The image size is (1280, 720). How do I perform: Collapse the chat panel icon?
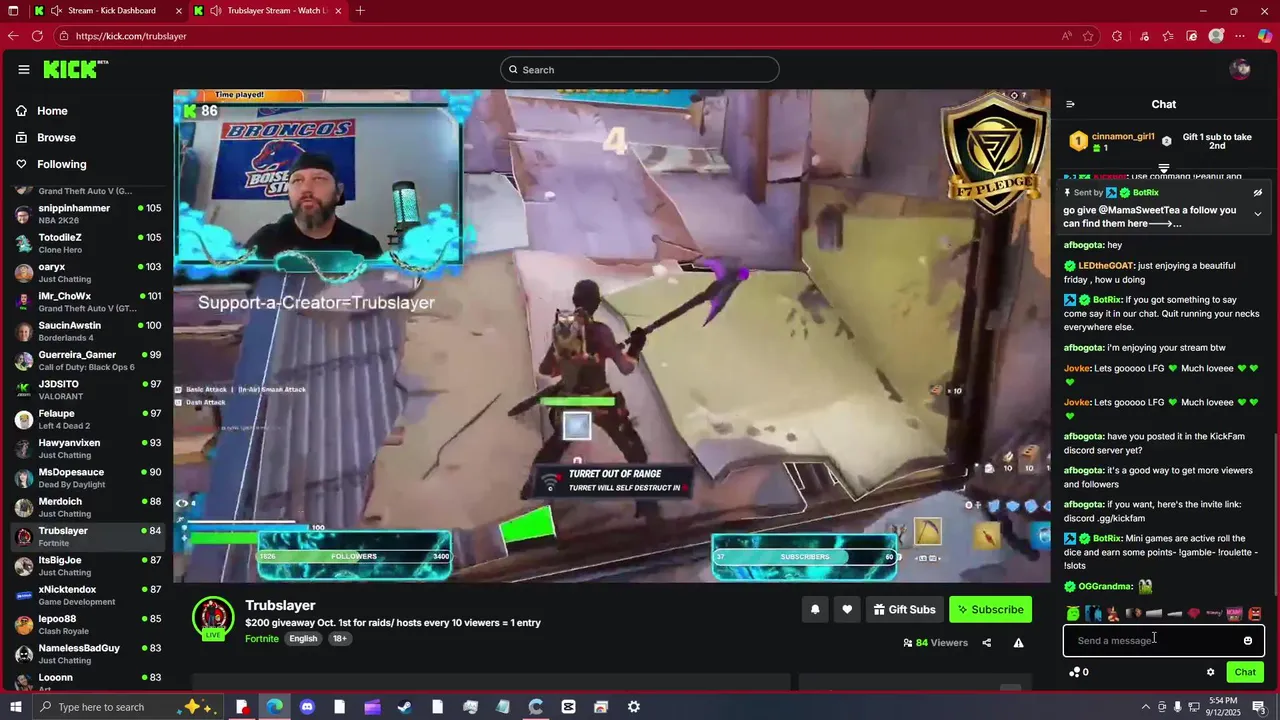pos(1070,104)
